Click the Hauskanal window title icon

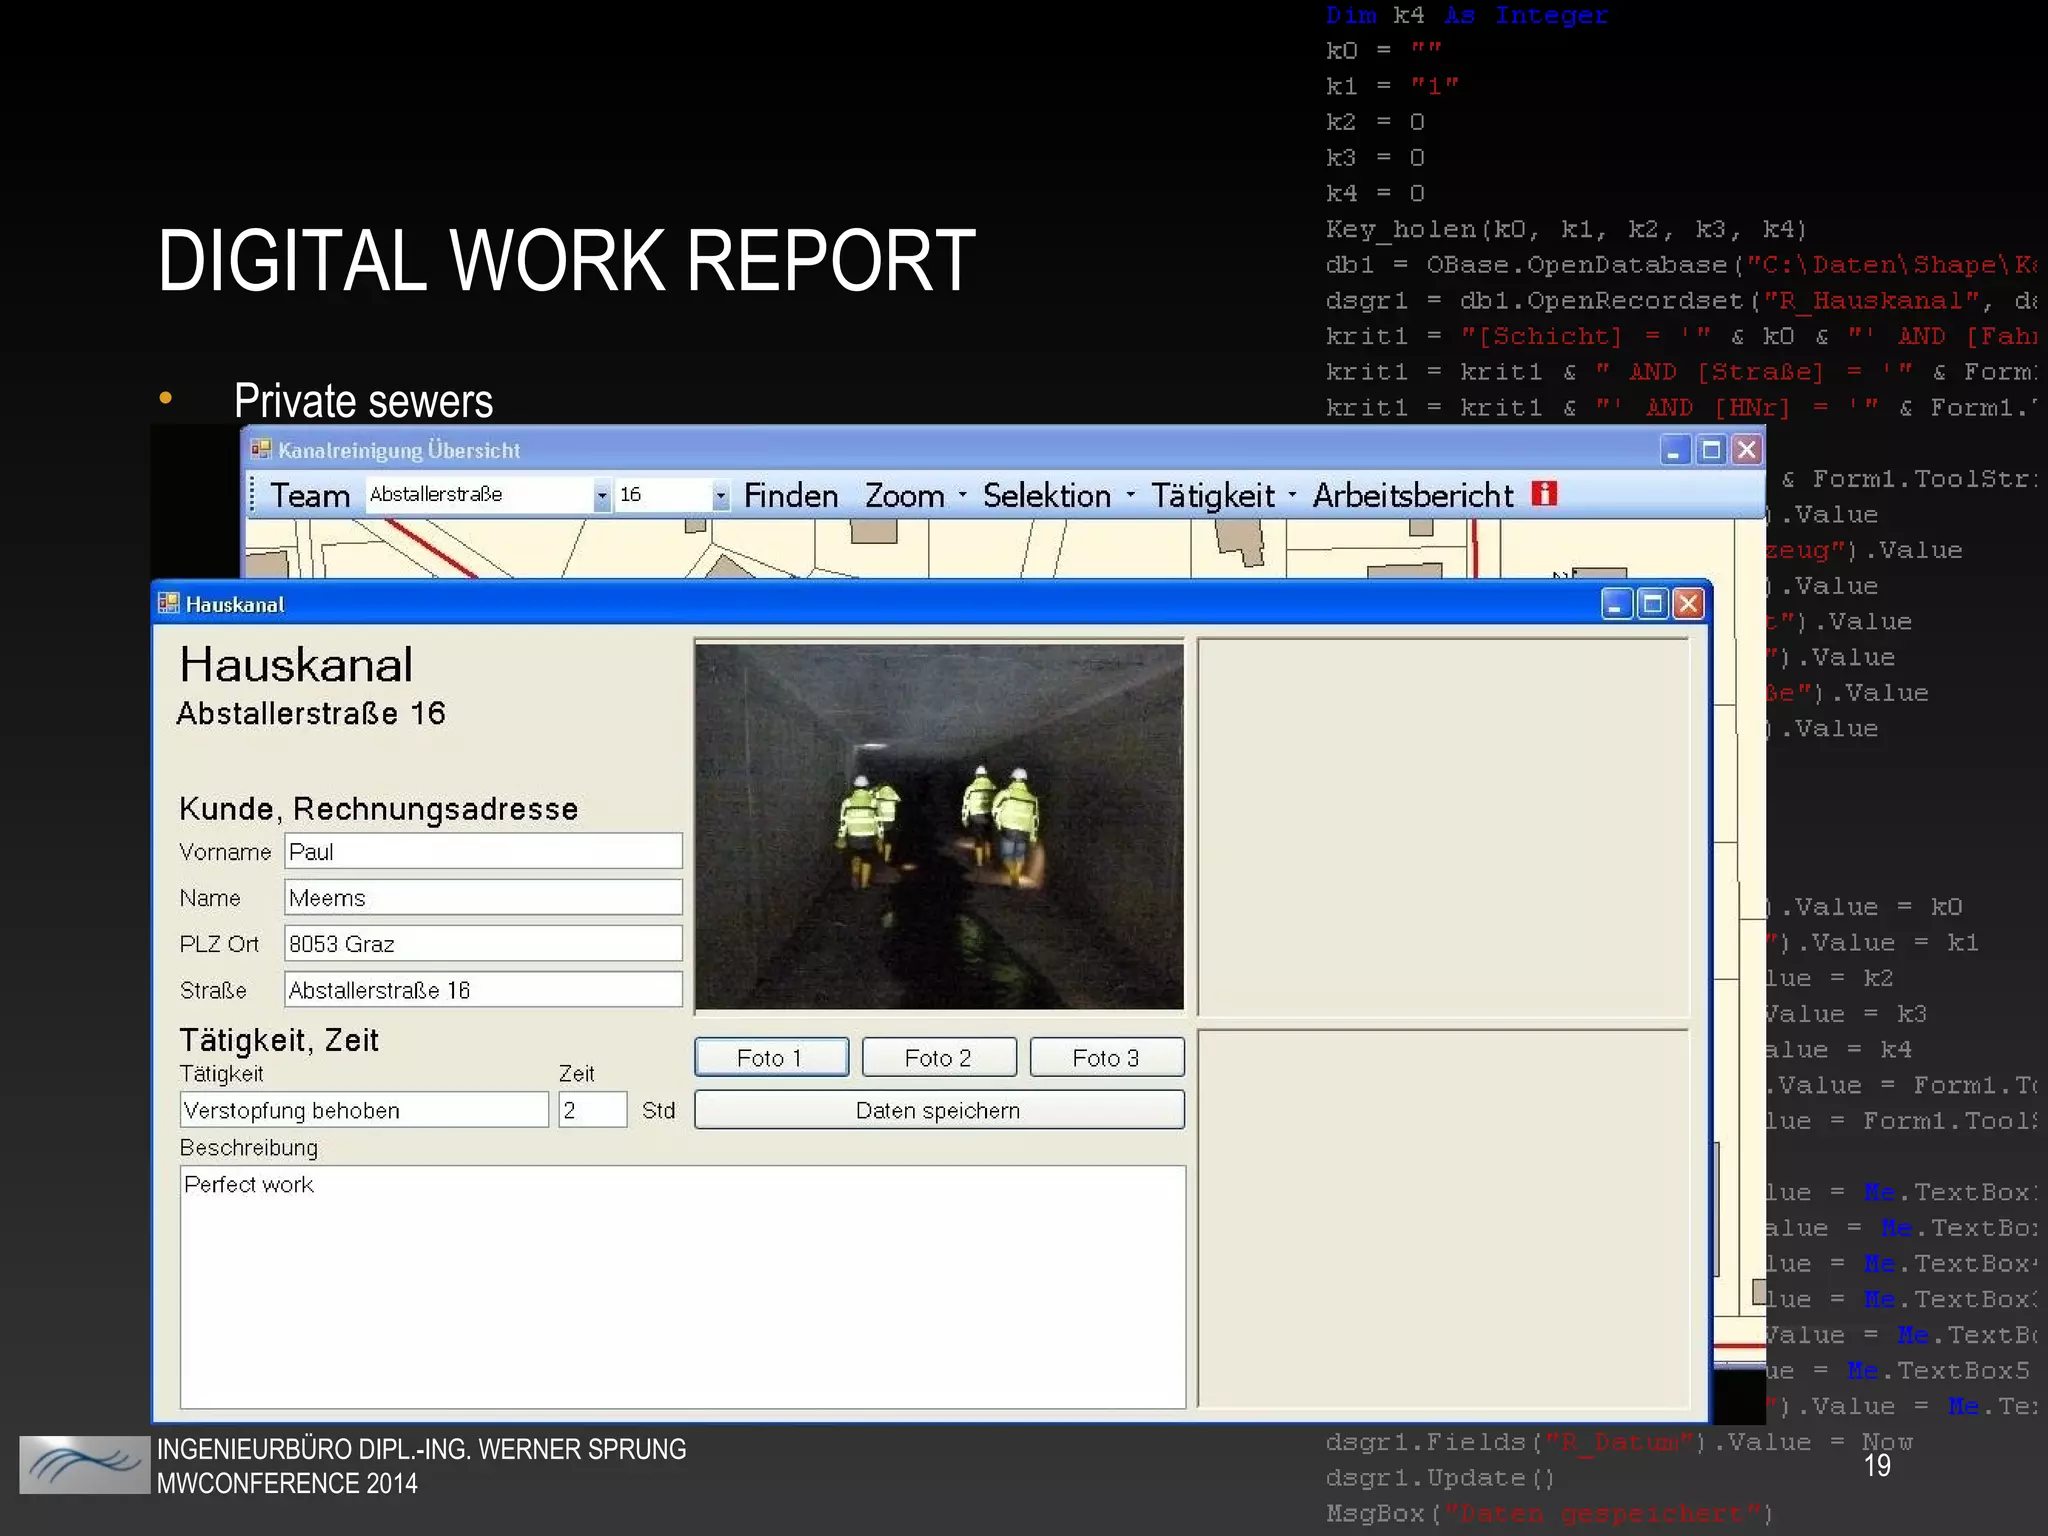pyautogui.click(x=169, y=603)
